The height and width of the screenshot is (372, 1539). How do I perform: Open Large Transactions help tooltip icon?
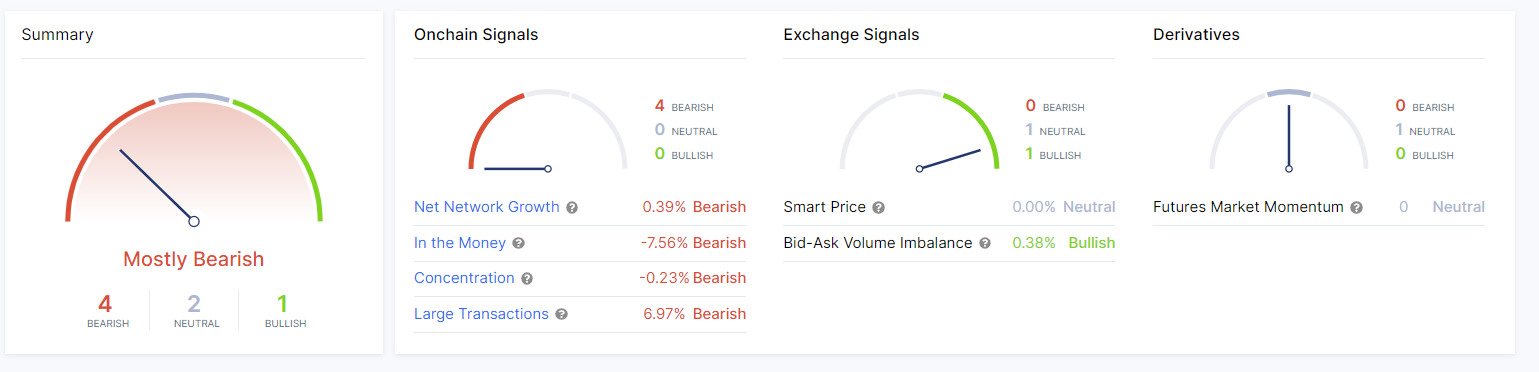[x=561, y=314]
